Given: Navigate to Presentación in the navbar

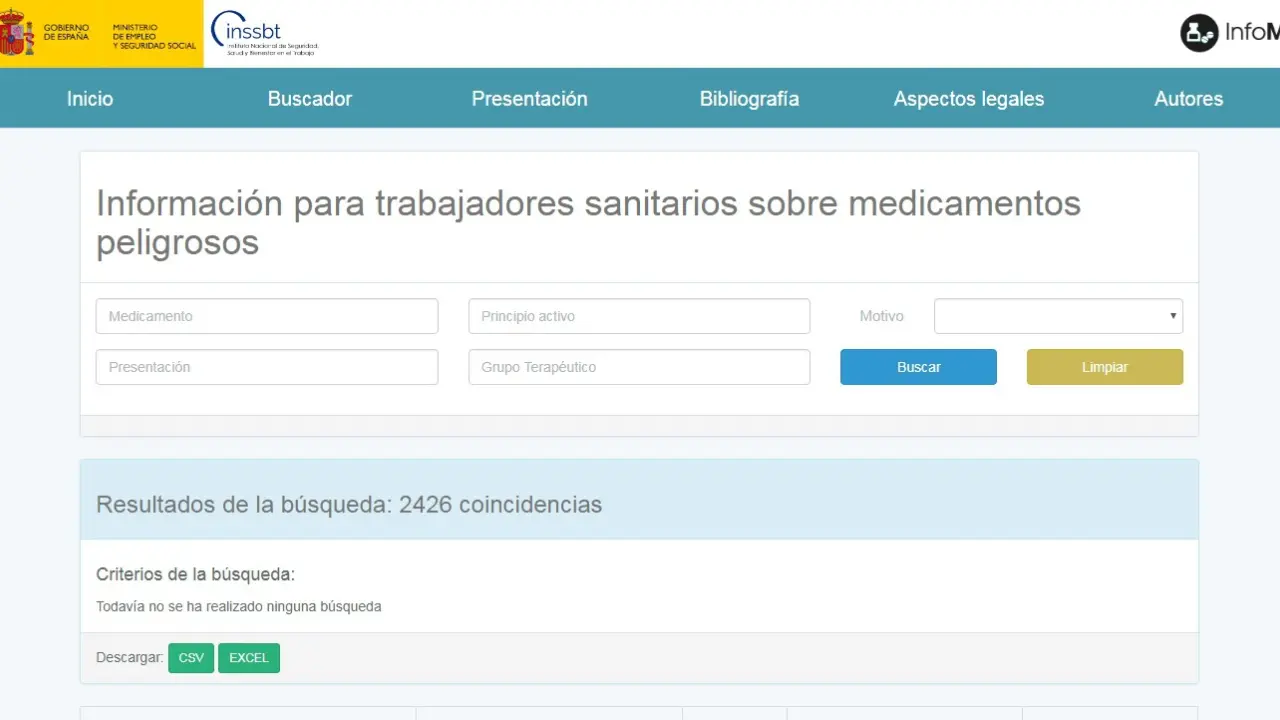Looking at the screenshot, I should tap(529, 99).
